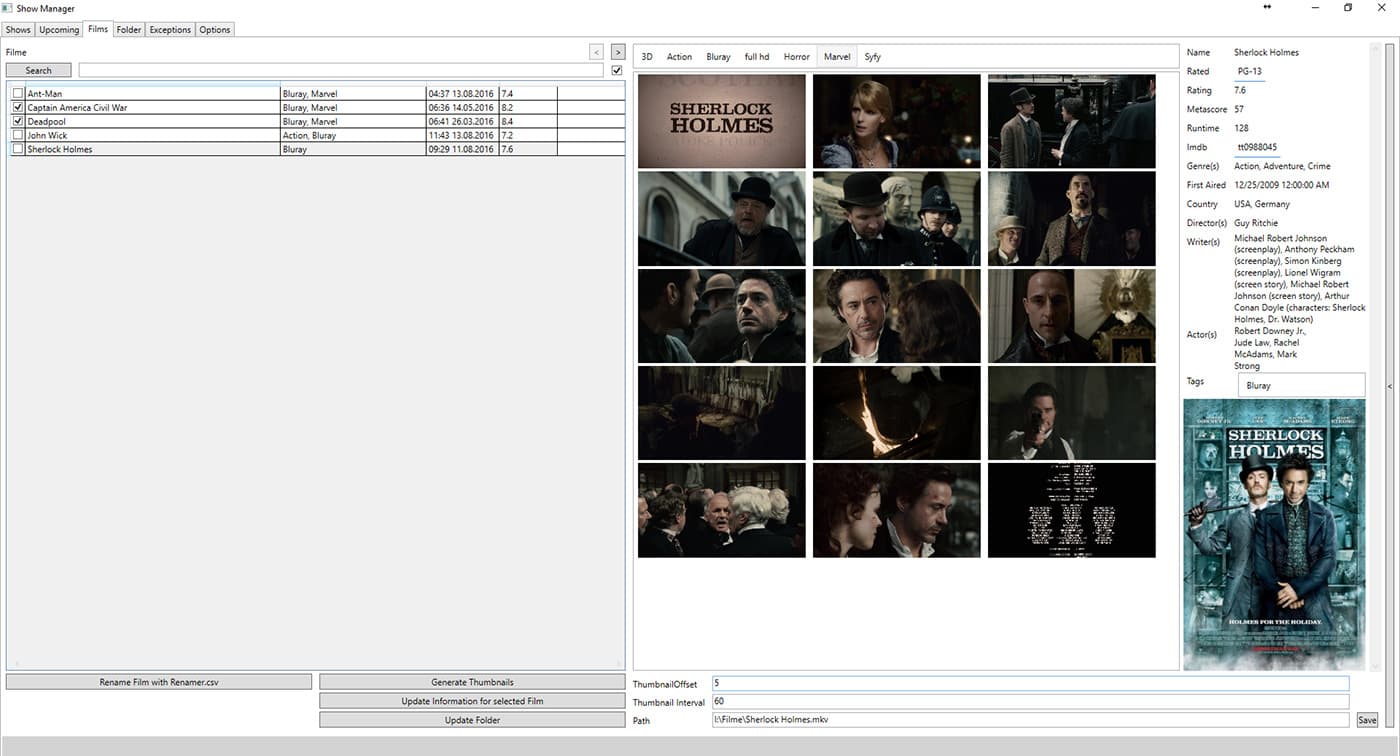Edit the Thumbnail Interval field
Viewport: 1400px width, 756px height.
1030,702
